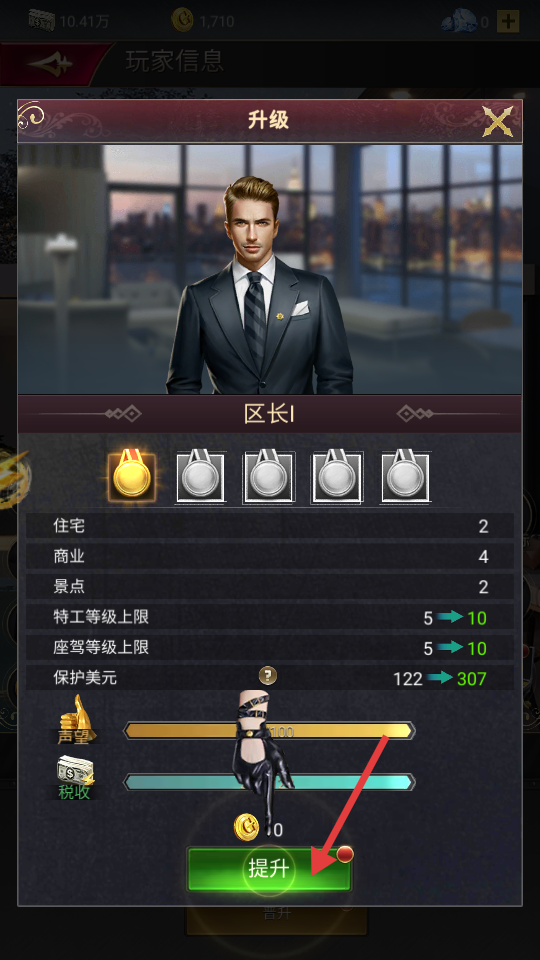Screen dimensions: 540x960
Task: Click the 声望 reputation progress bar
Action: [269, 730]
